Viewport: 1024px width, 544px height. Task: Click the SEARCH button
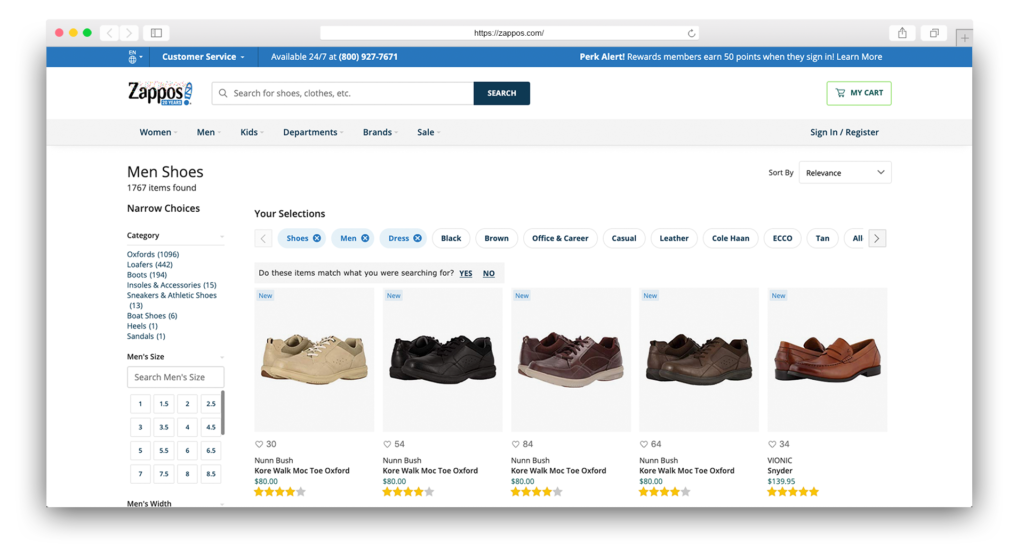(x=502, y=93)
